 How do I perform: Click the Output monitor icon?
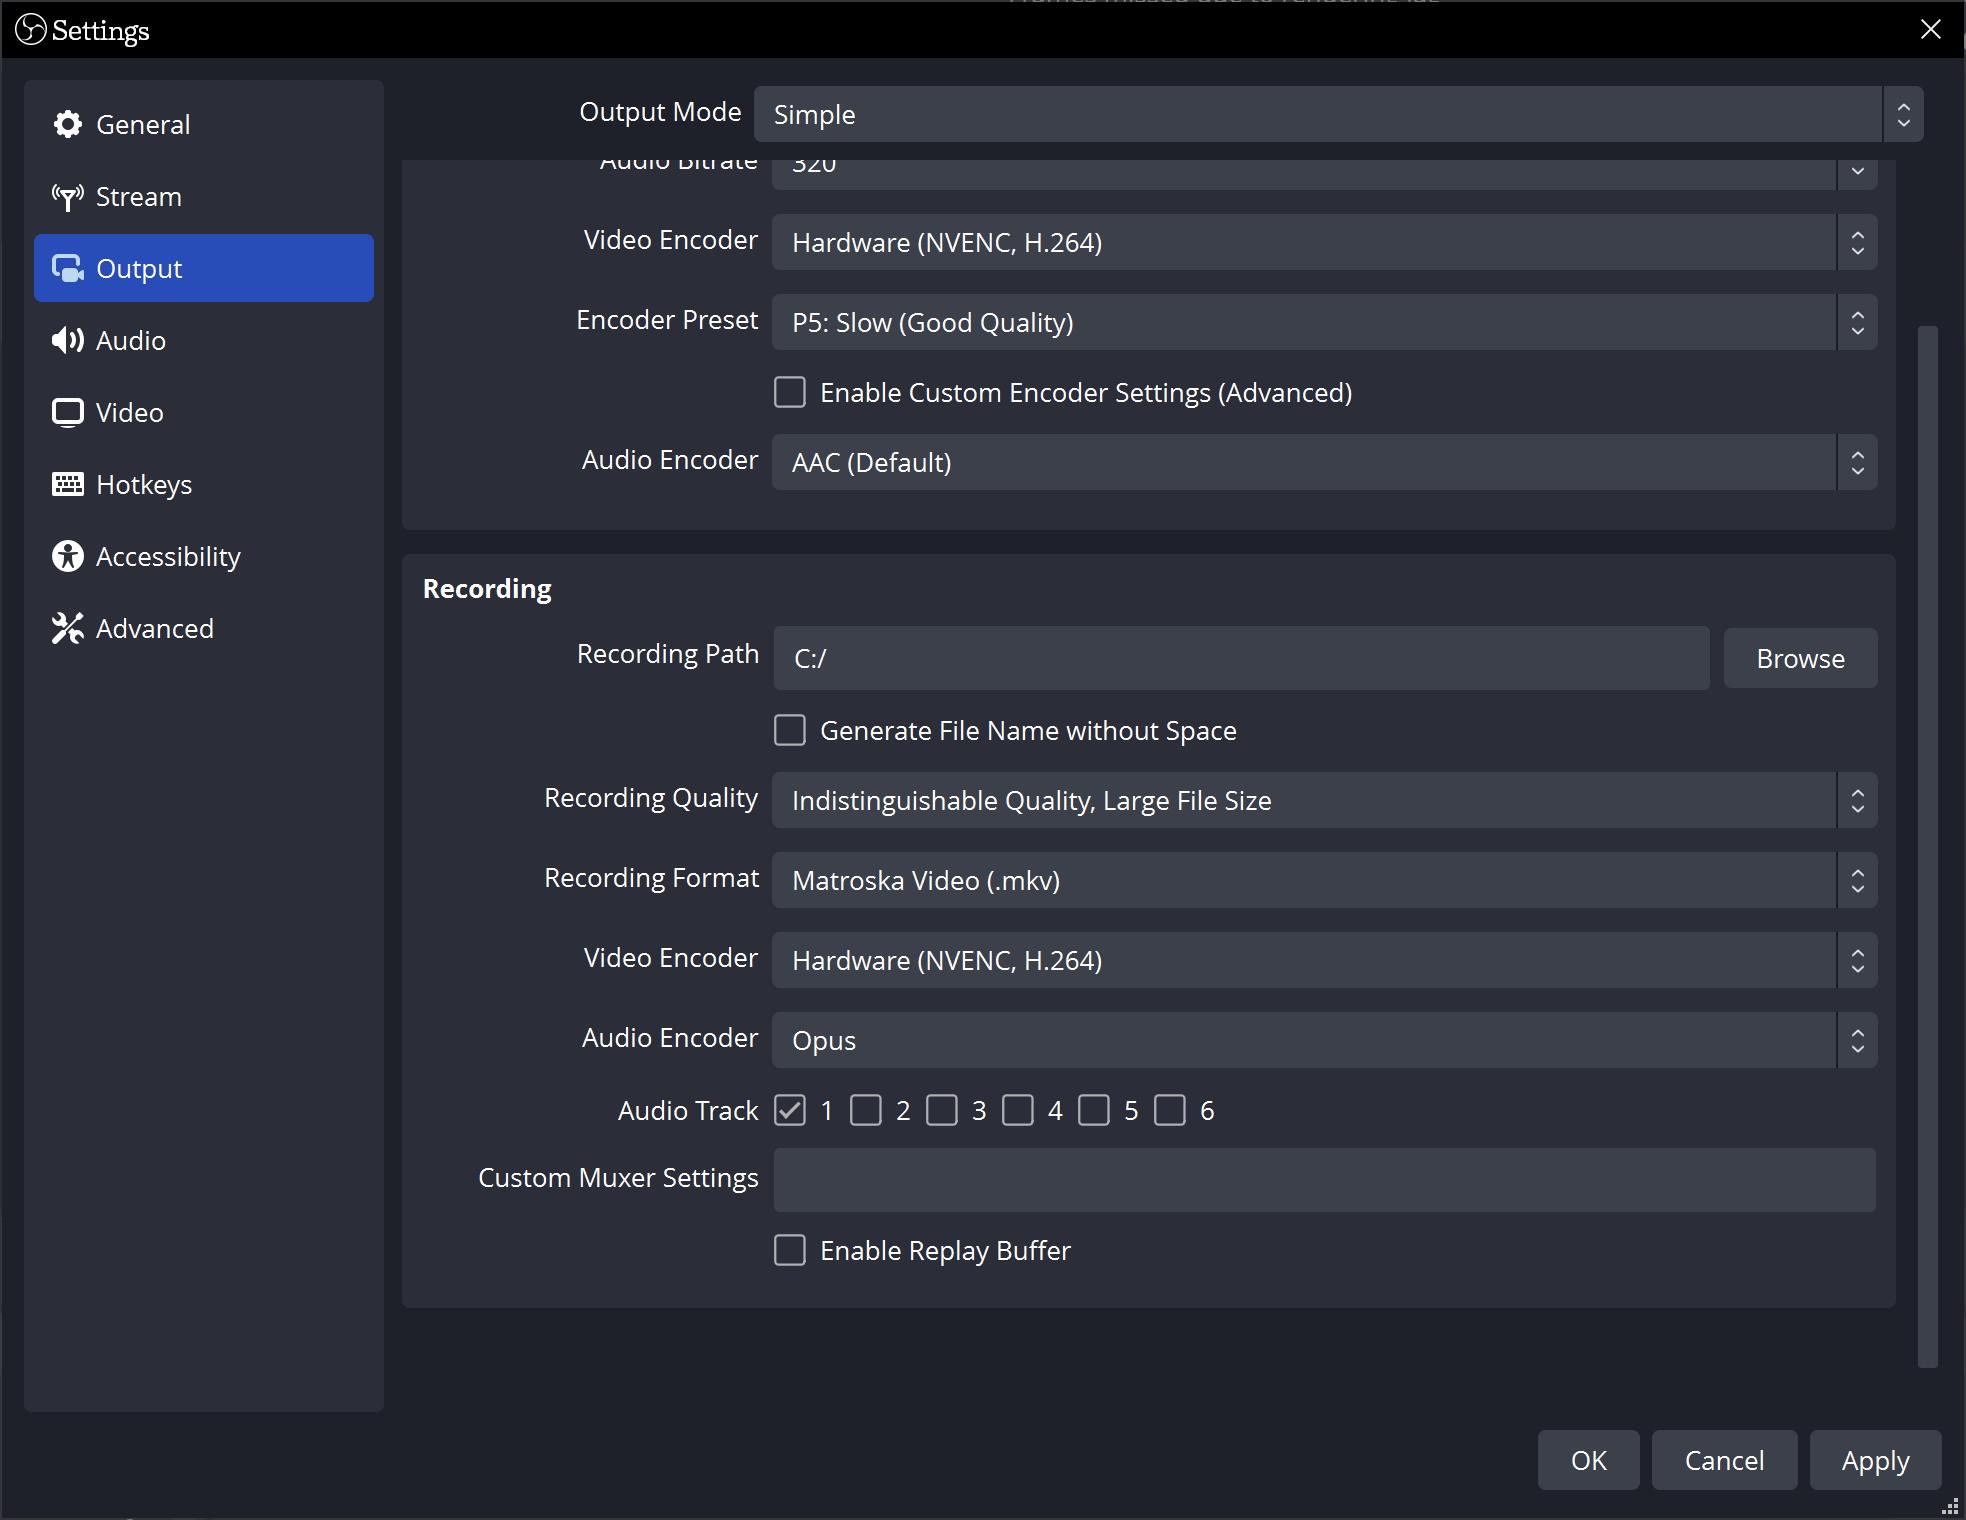(67, 267)
